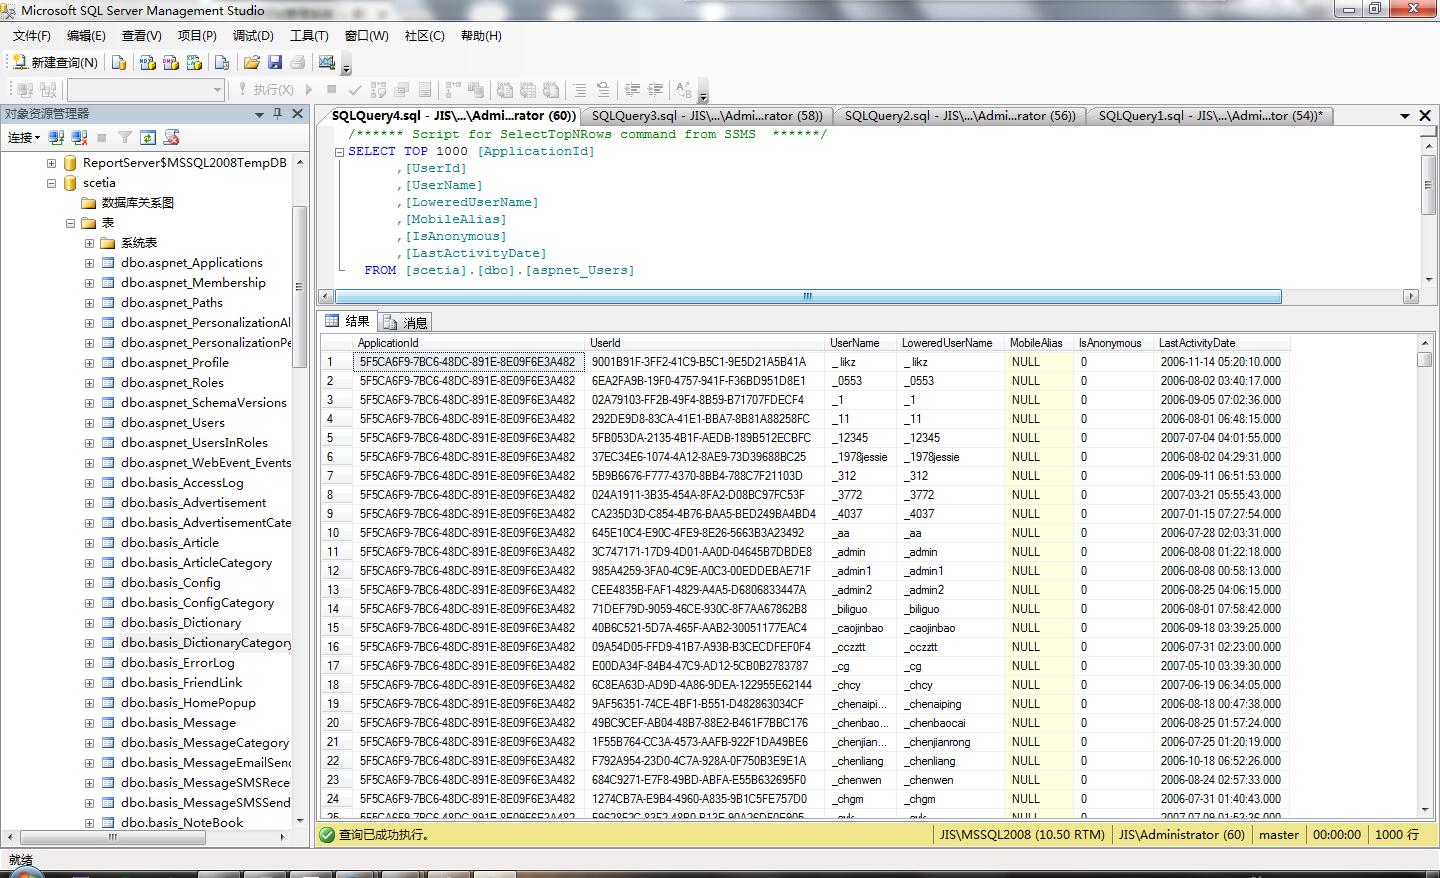This screenshot has height=878, width=1440.
Task: Click the UserName column header
Action: (x=860, y=343)
